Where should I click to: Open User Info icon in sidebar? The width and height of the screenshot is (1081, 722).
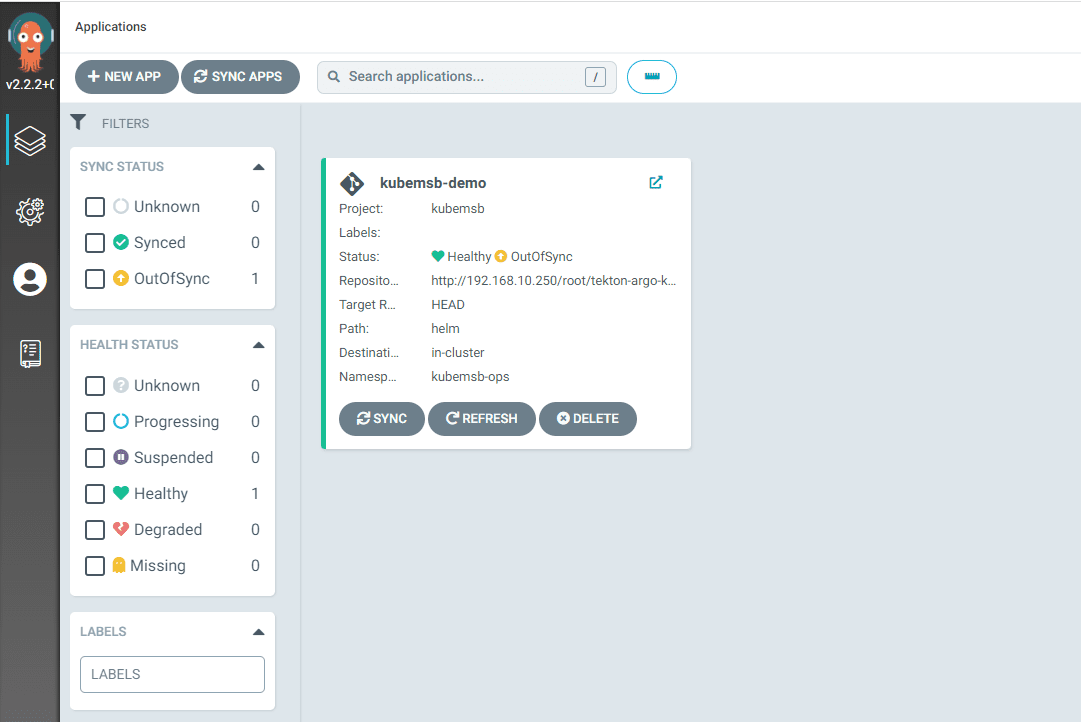point(30,279)
